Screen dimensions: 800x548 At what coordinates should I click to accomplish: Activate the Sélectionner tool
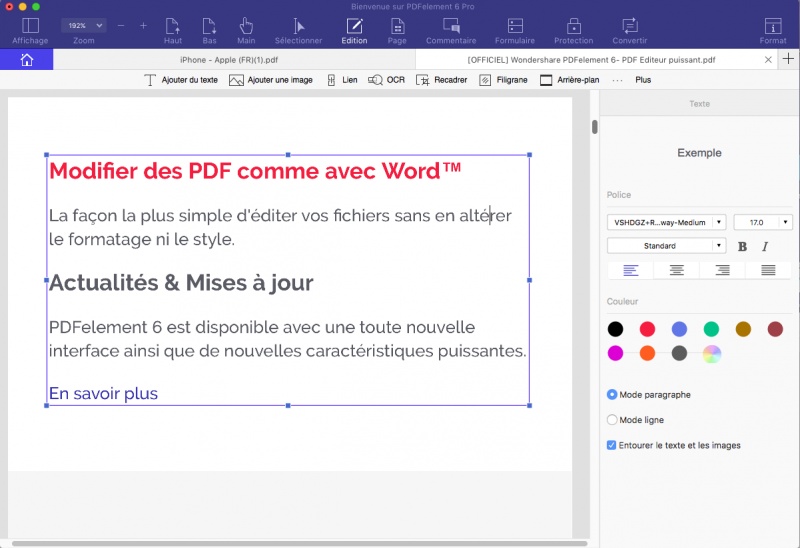(298, 26)
